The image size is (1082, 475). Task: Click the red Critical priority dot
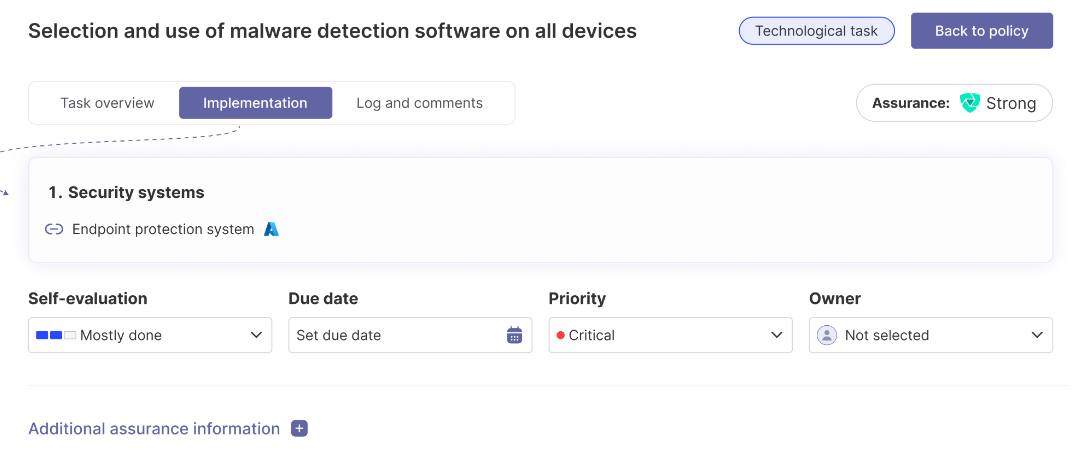click(560, 335)
